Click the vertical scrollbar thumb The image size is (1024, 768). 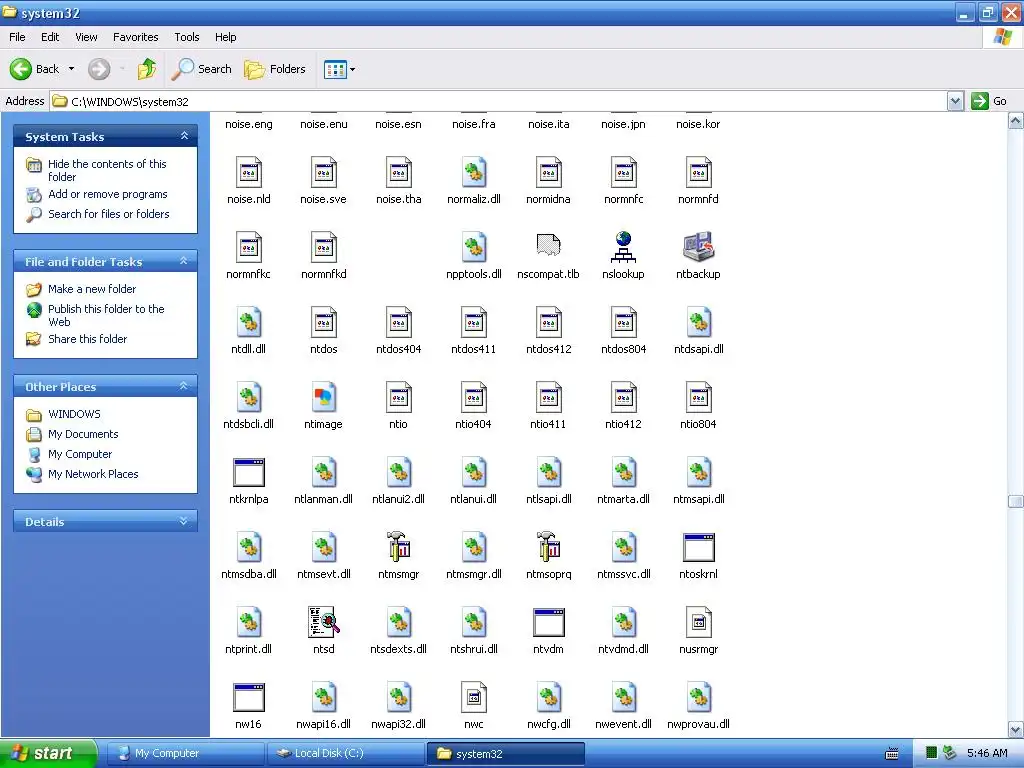tap(1016, 501)
